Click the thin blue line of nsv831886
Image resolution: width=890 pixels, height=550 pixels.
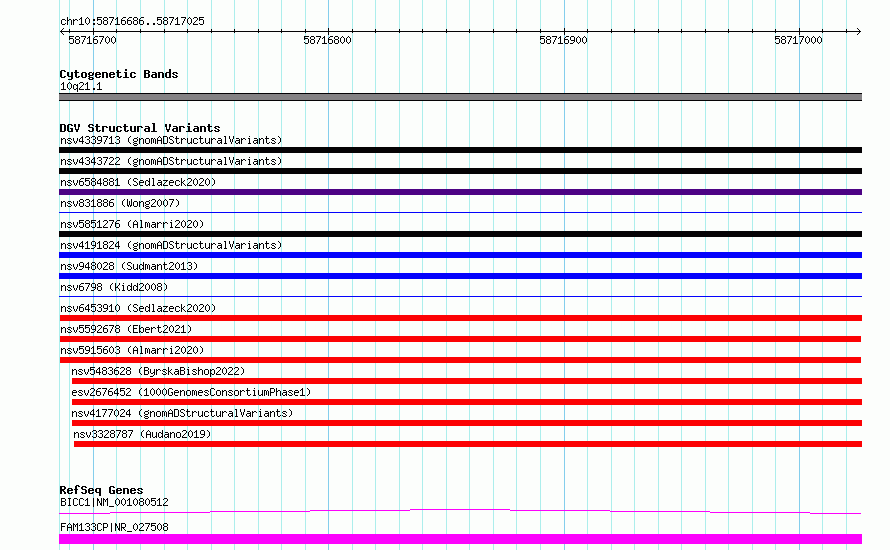pyautogui.click(x=460, y=213)
